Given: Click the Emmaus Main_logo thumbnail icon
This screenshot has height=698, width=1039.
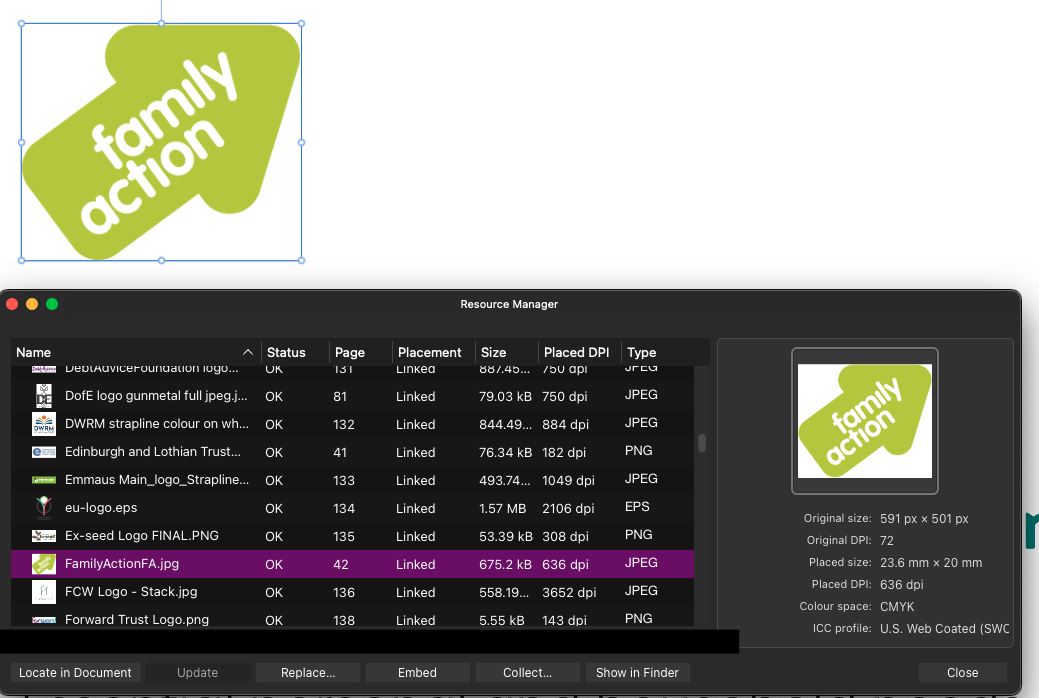Looking at the screenshot, I should 44,480.
